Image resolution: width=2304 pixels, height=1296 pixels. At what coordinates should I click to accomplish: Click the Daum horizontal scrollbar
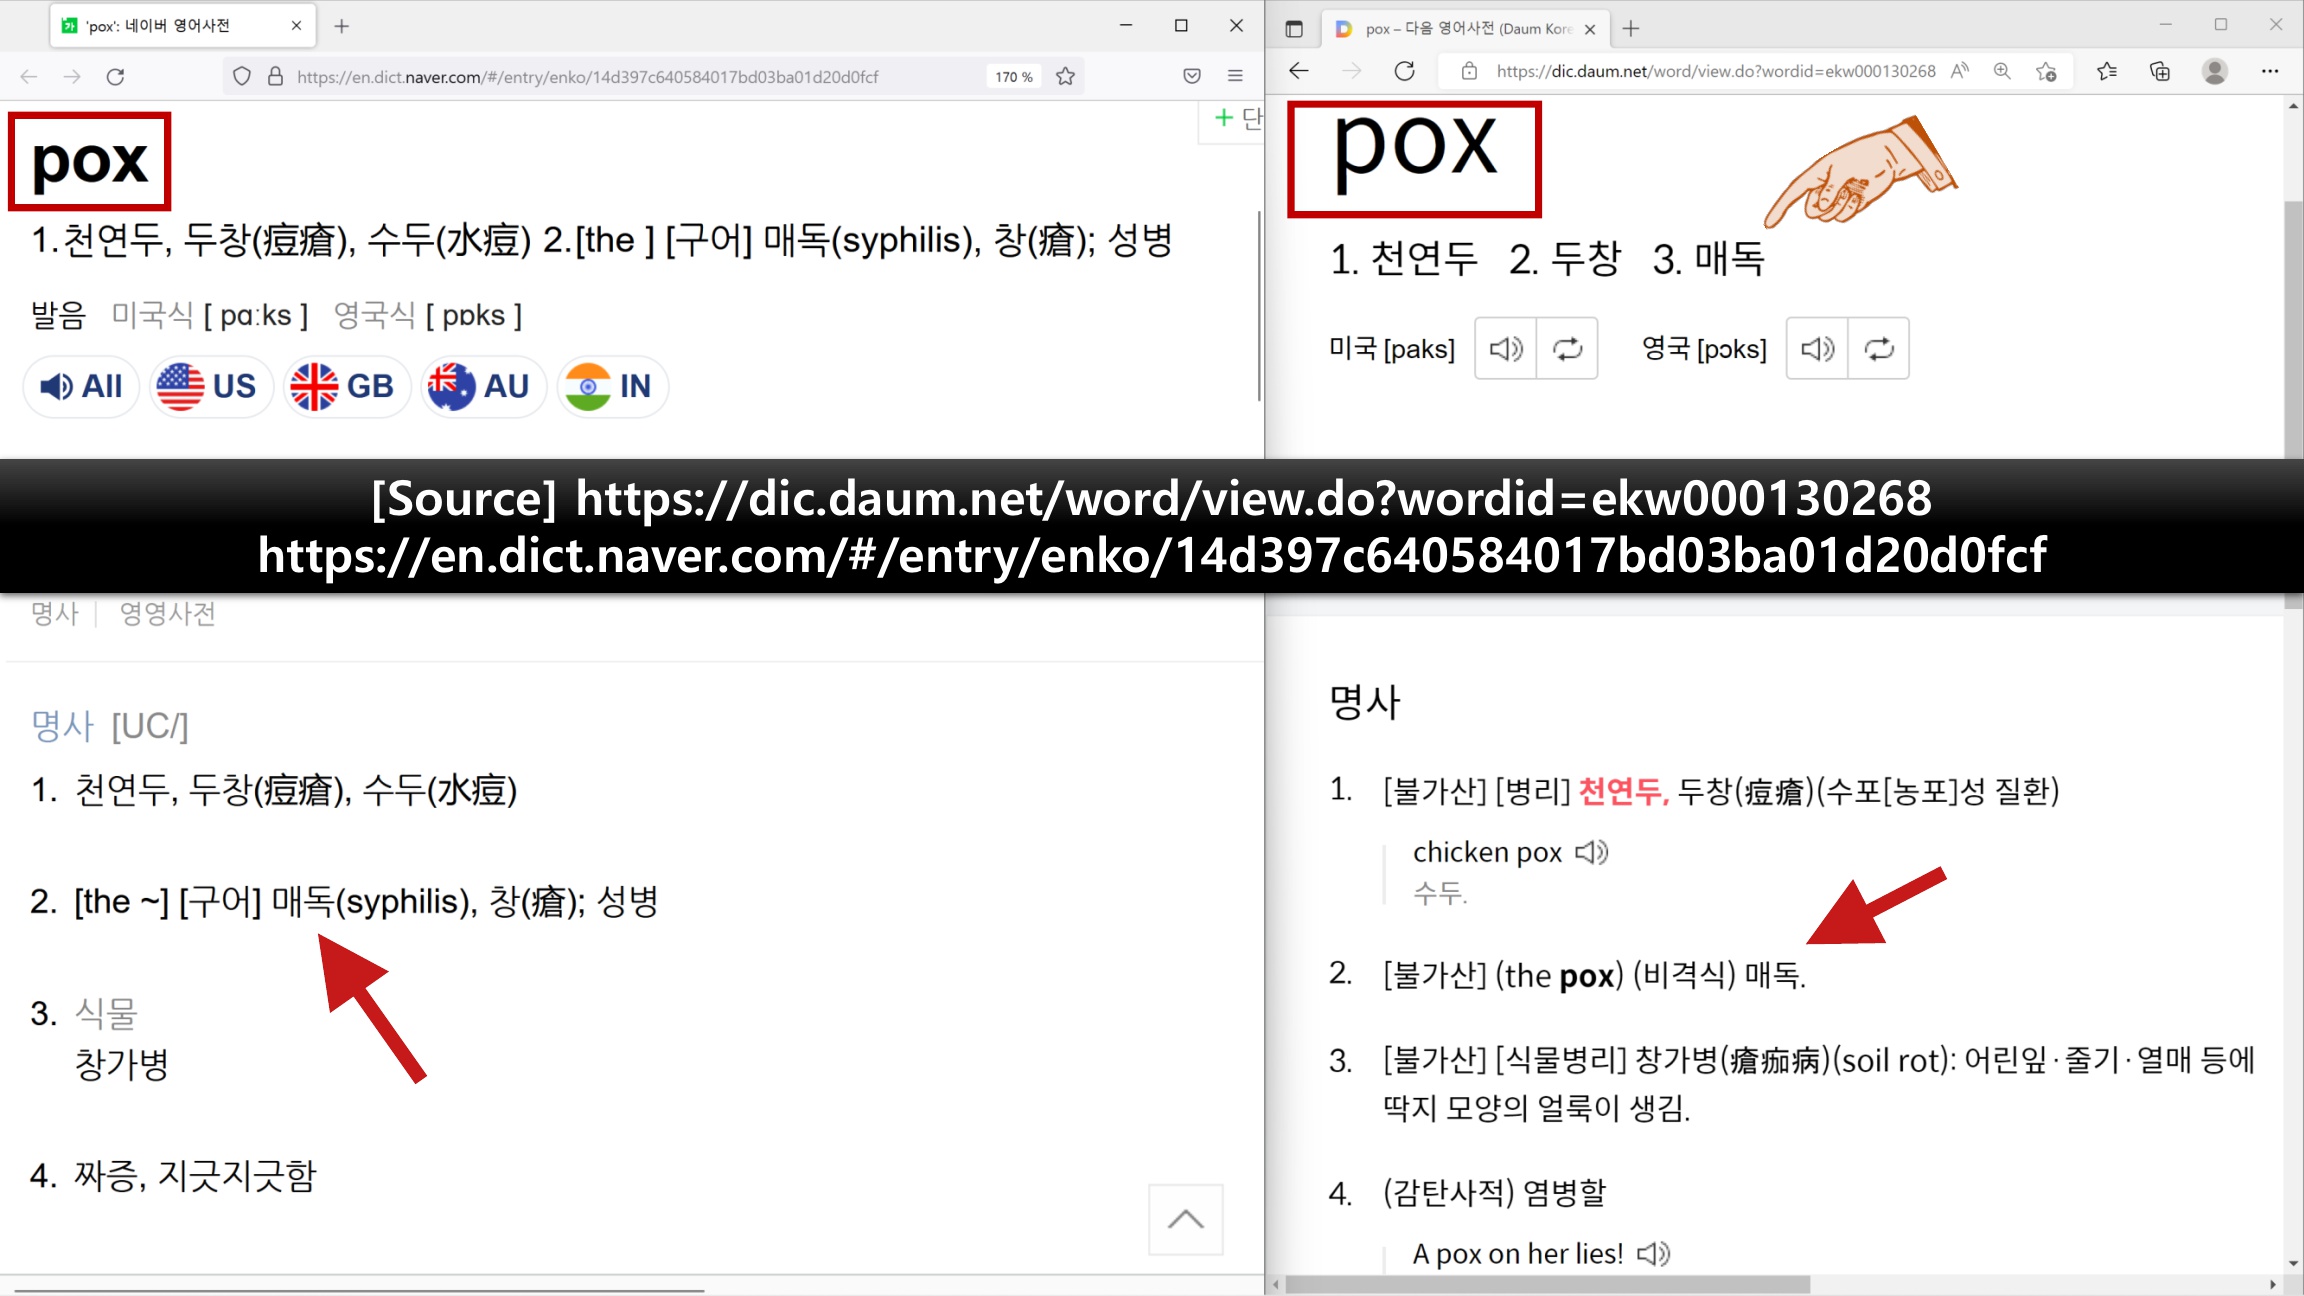point(1547,1284)
